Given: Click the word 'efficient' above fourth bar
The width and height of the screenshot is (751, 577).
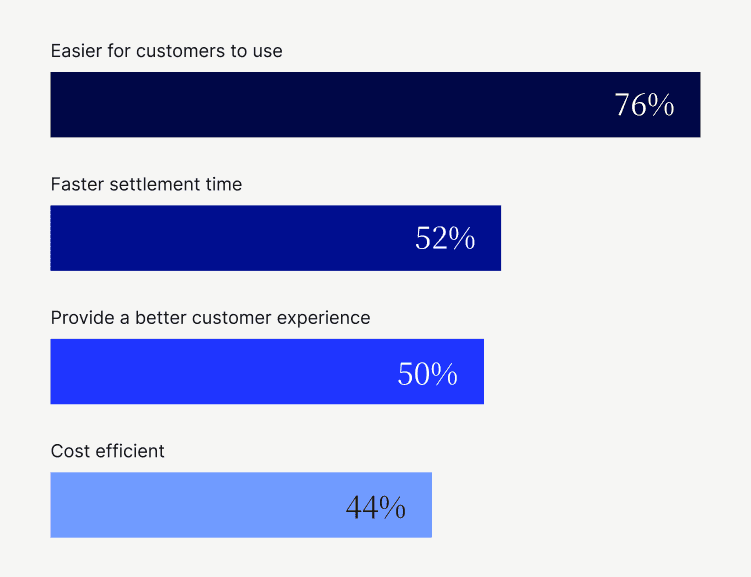Looking at the screenshot, I should coord(130,451).
